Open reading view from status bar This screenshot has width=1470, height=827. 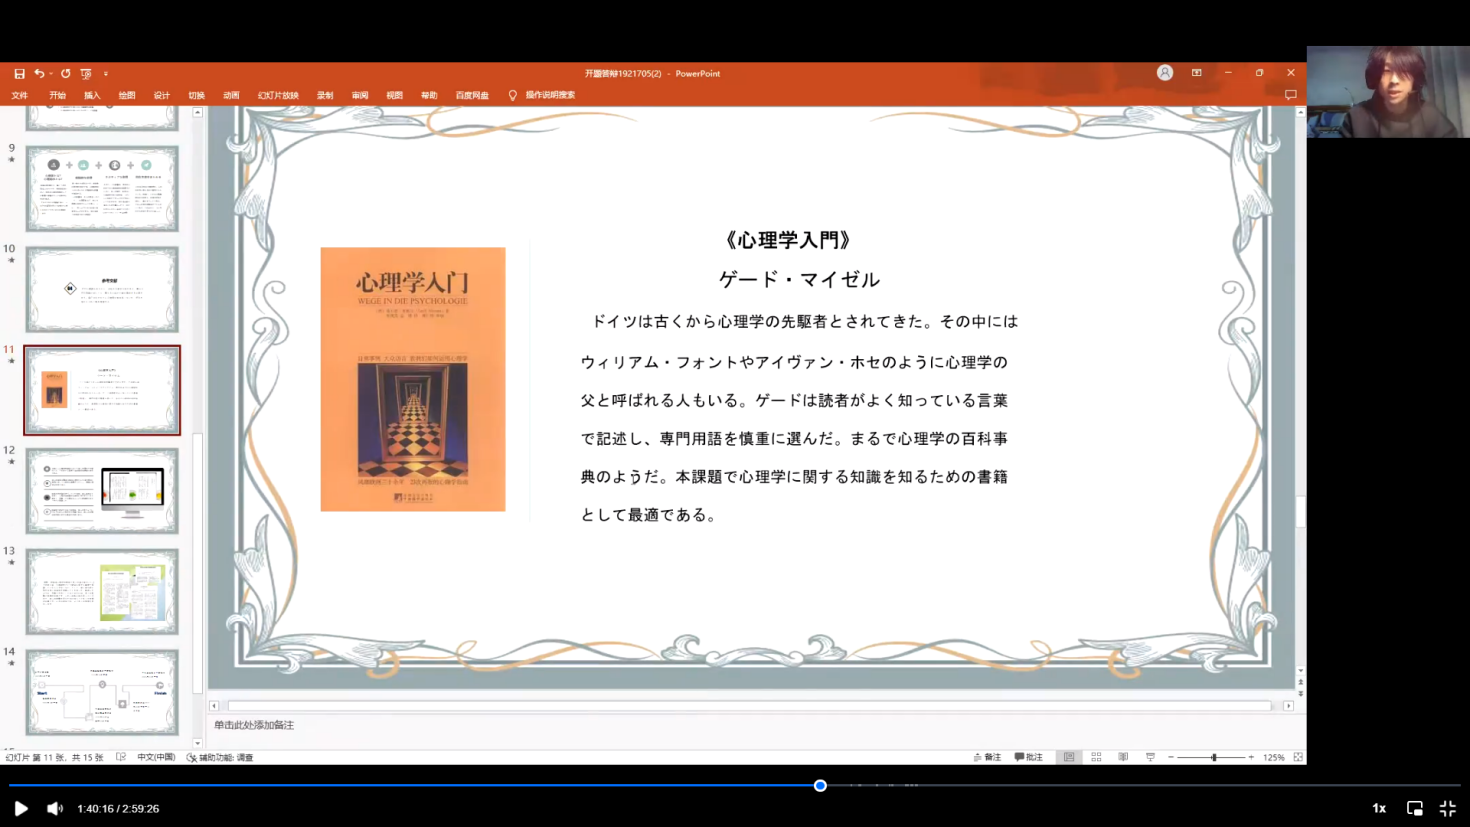click(1123, 757)
